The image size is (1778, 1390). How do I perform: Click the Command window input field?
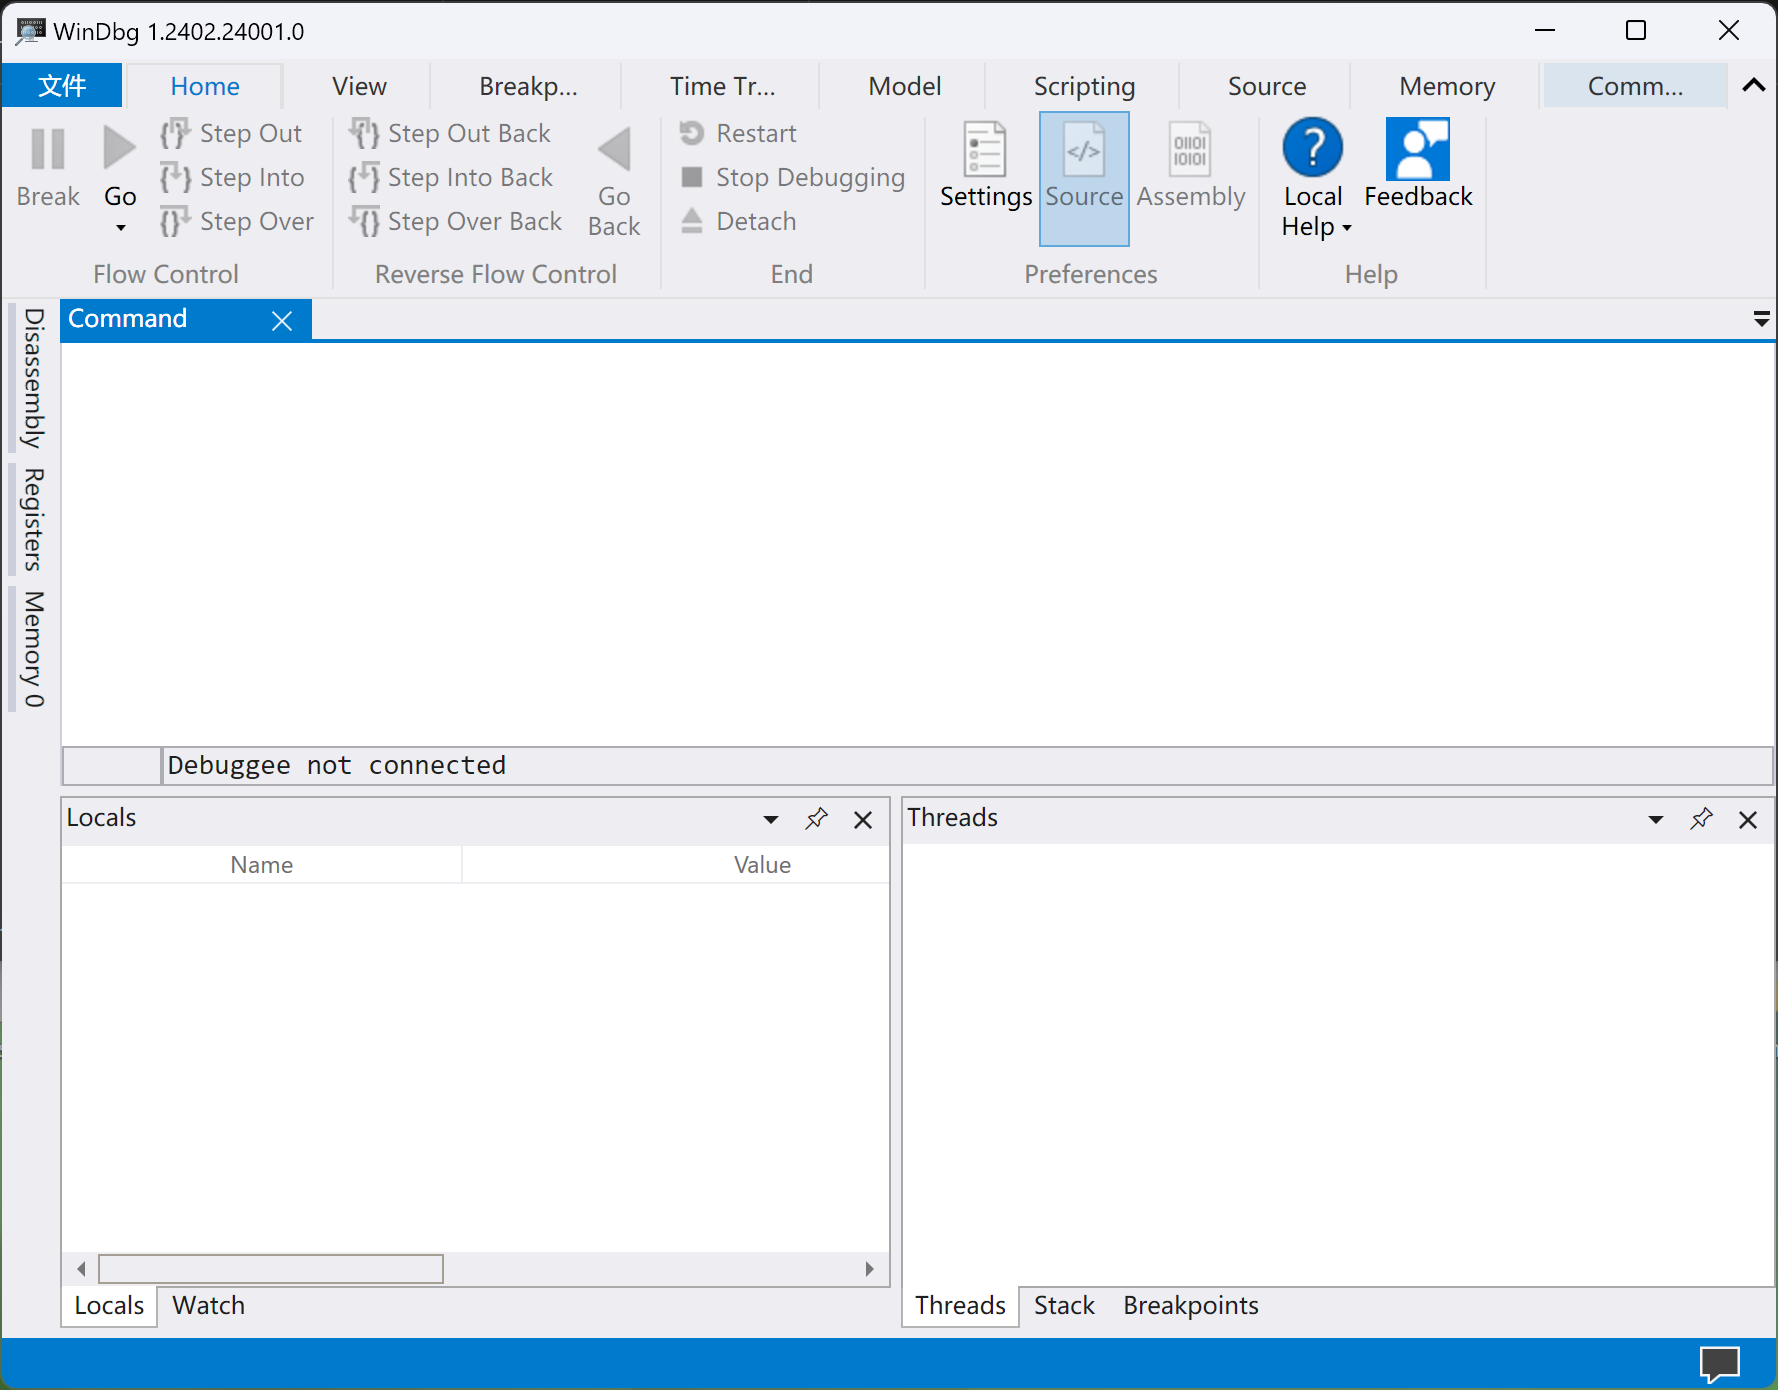coord(967,765)
